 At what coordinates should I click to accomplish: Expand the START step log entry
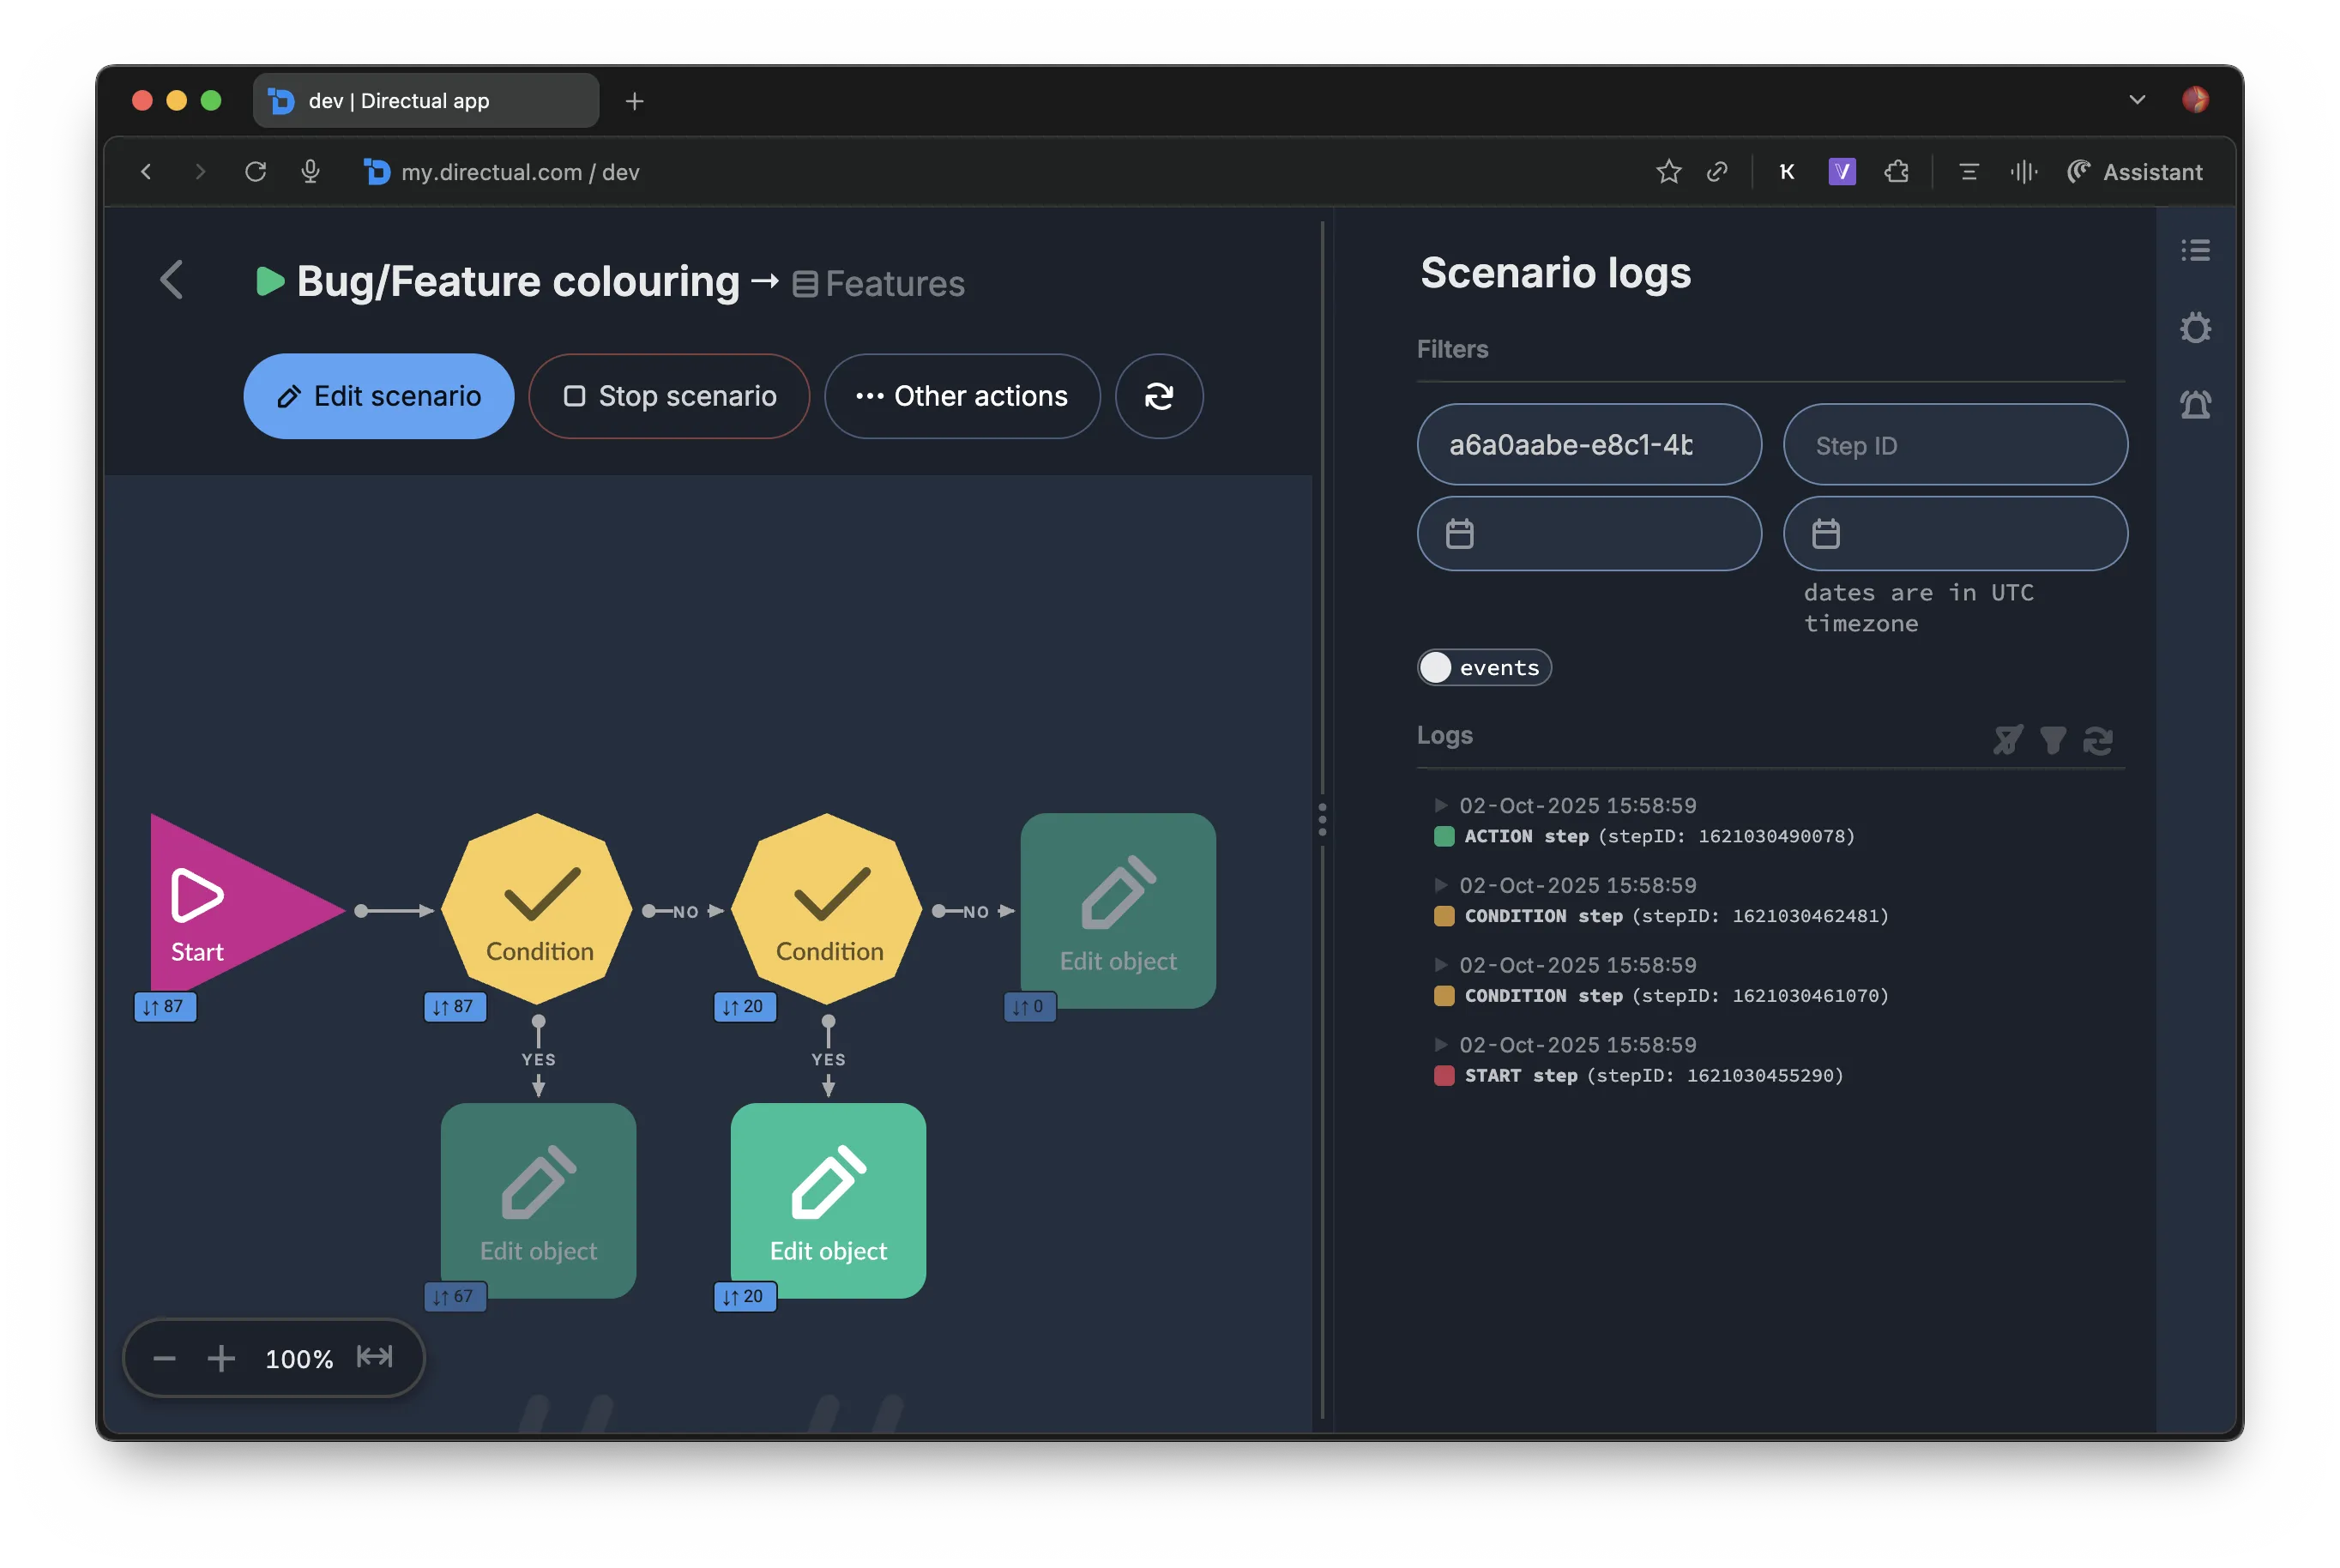tap(1440, 1044)
